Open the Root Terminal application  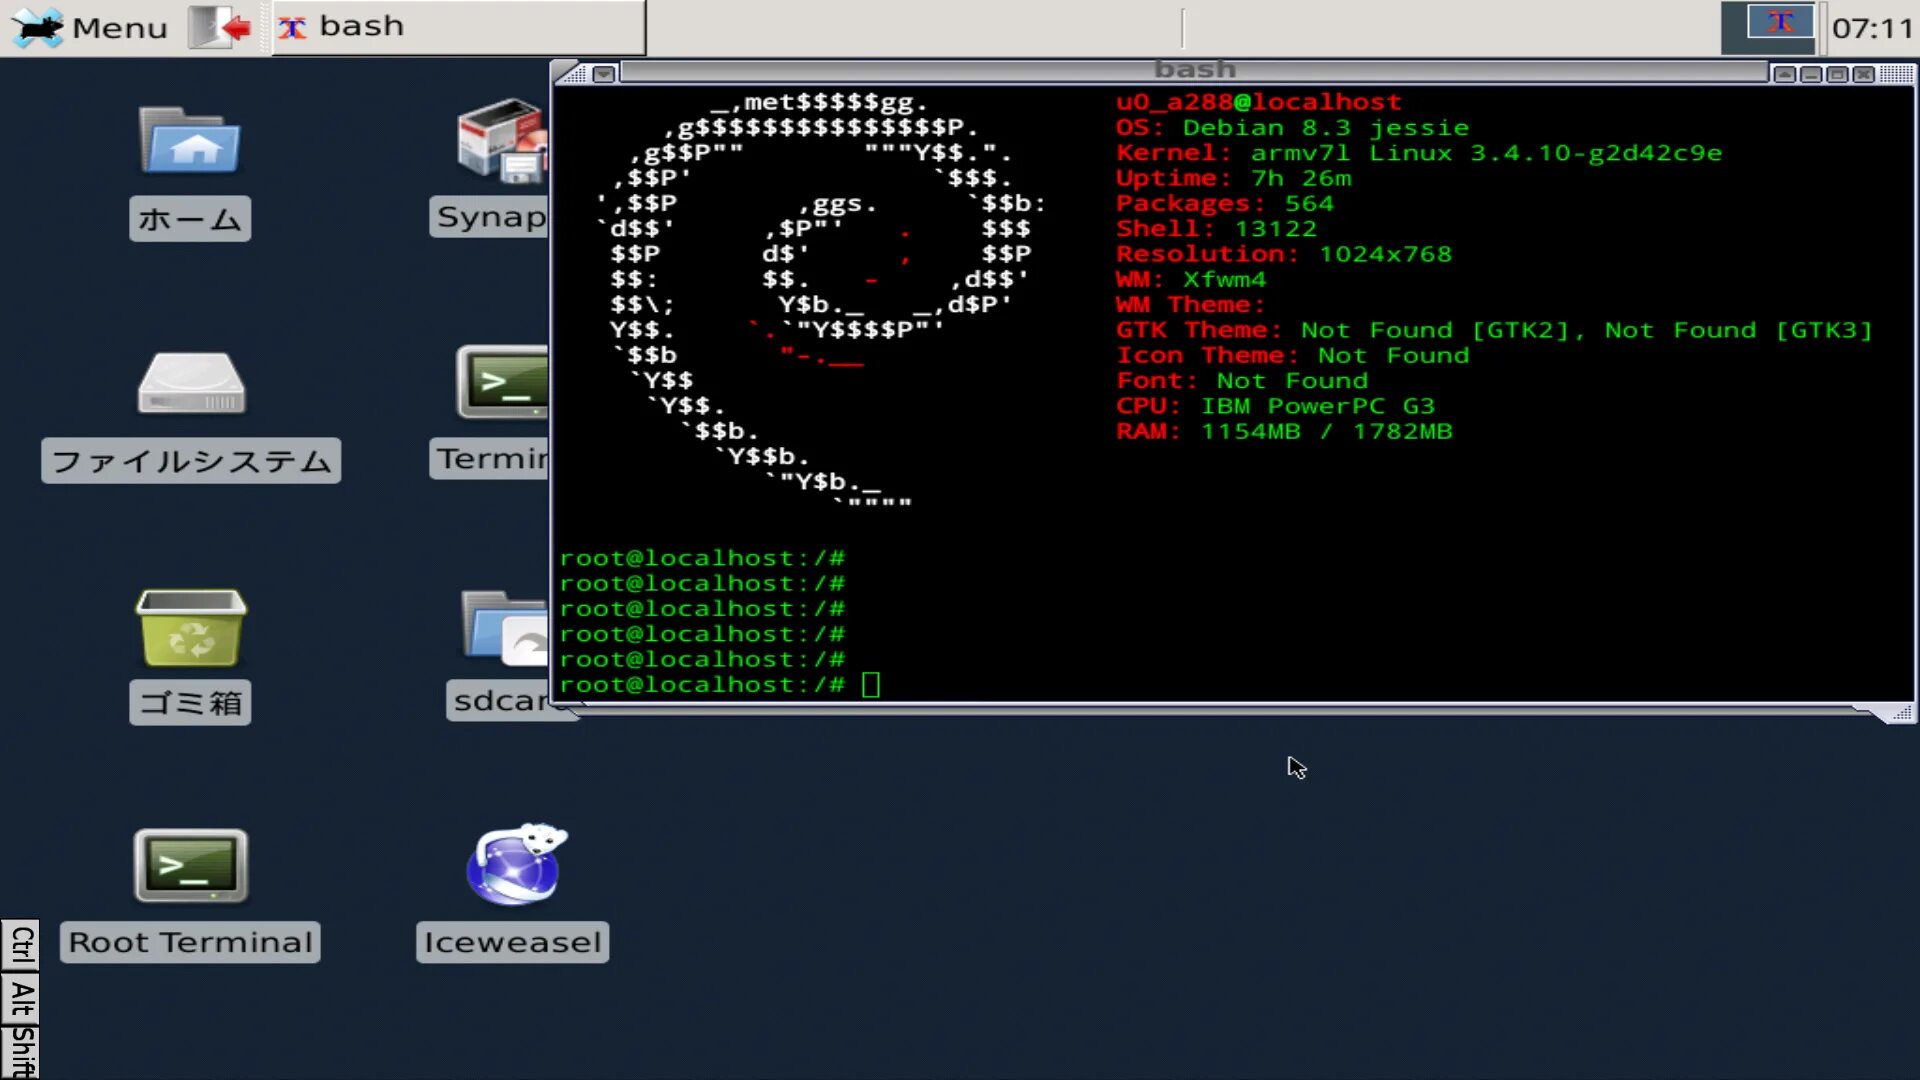[x=190, y=865]
